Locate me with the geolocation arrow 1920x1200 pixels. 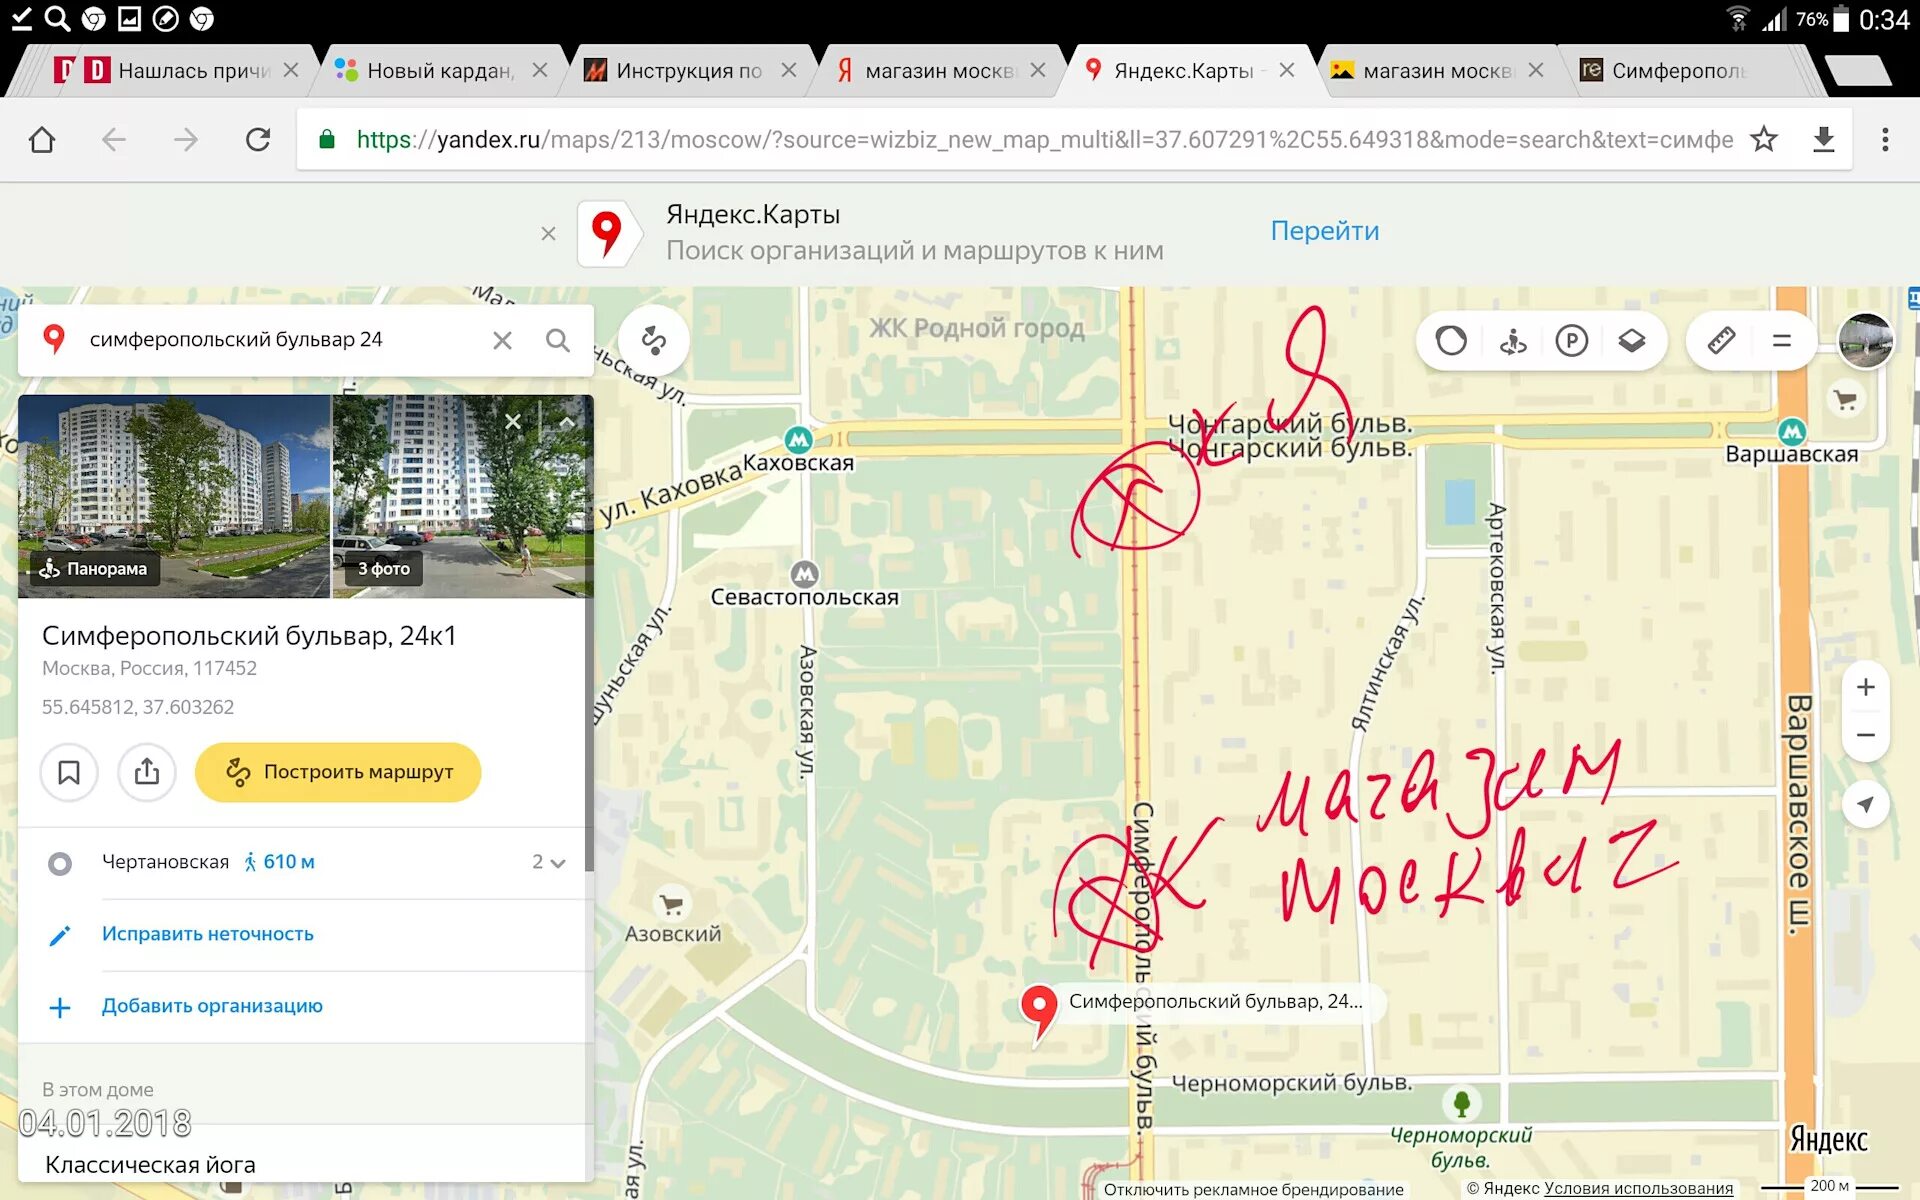1865,804
